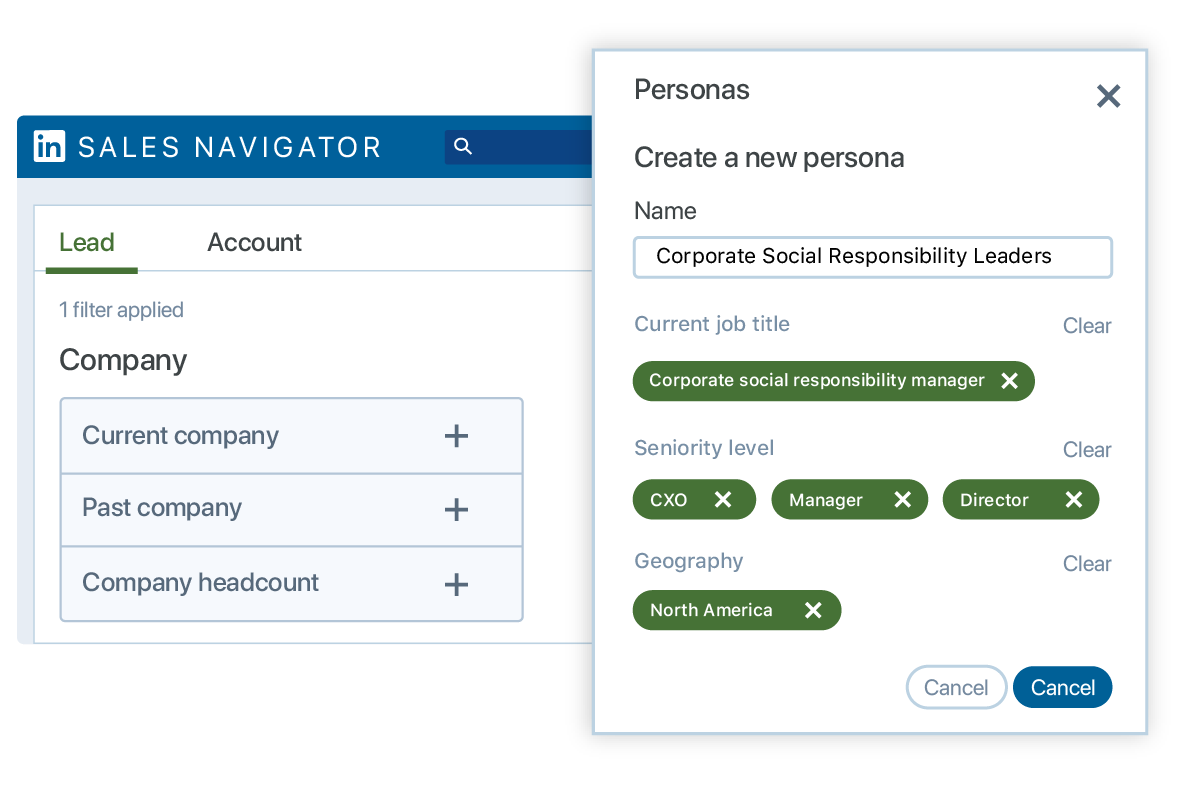1200x788 pixels.
Task: Select the Lead tab
Action: click(88, 242)
